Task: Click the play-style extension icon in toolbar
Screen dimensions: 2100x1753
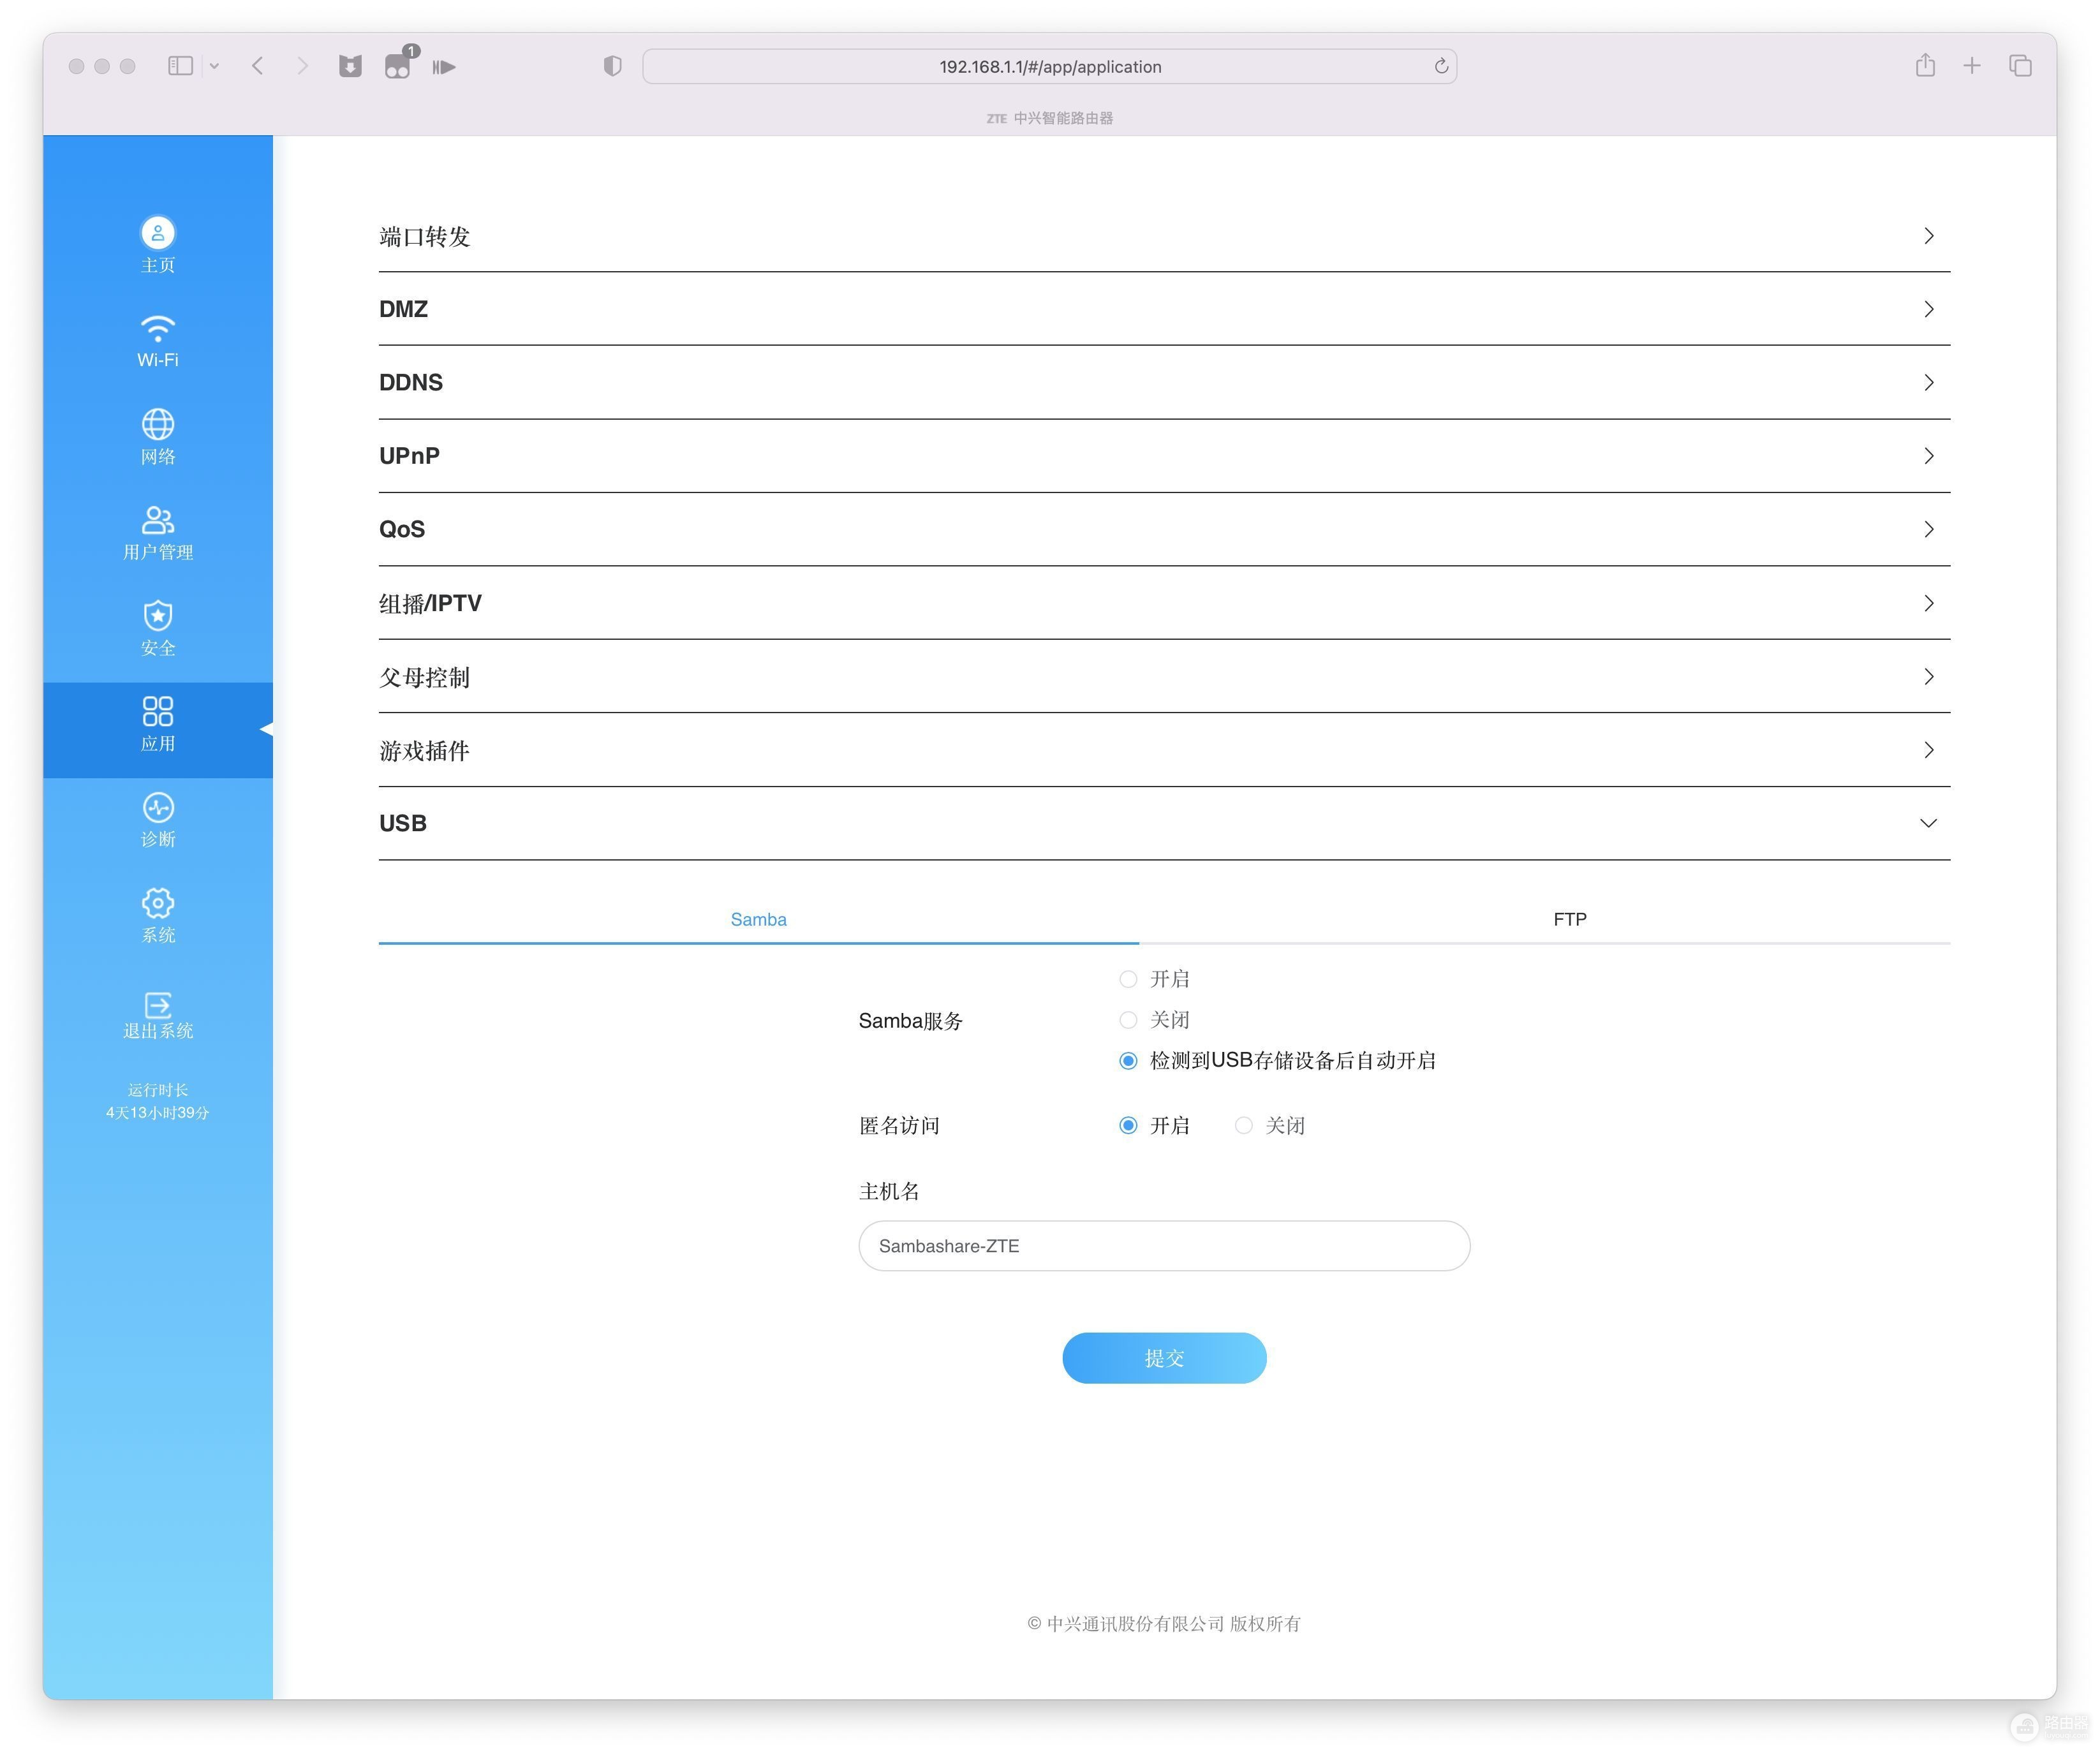Action: pyautogui.click(x=444, y=67)
